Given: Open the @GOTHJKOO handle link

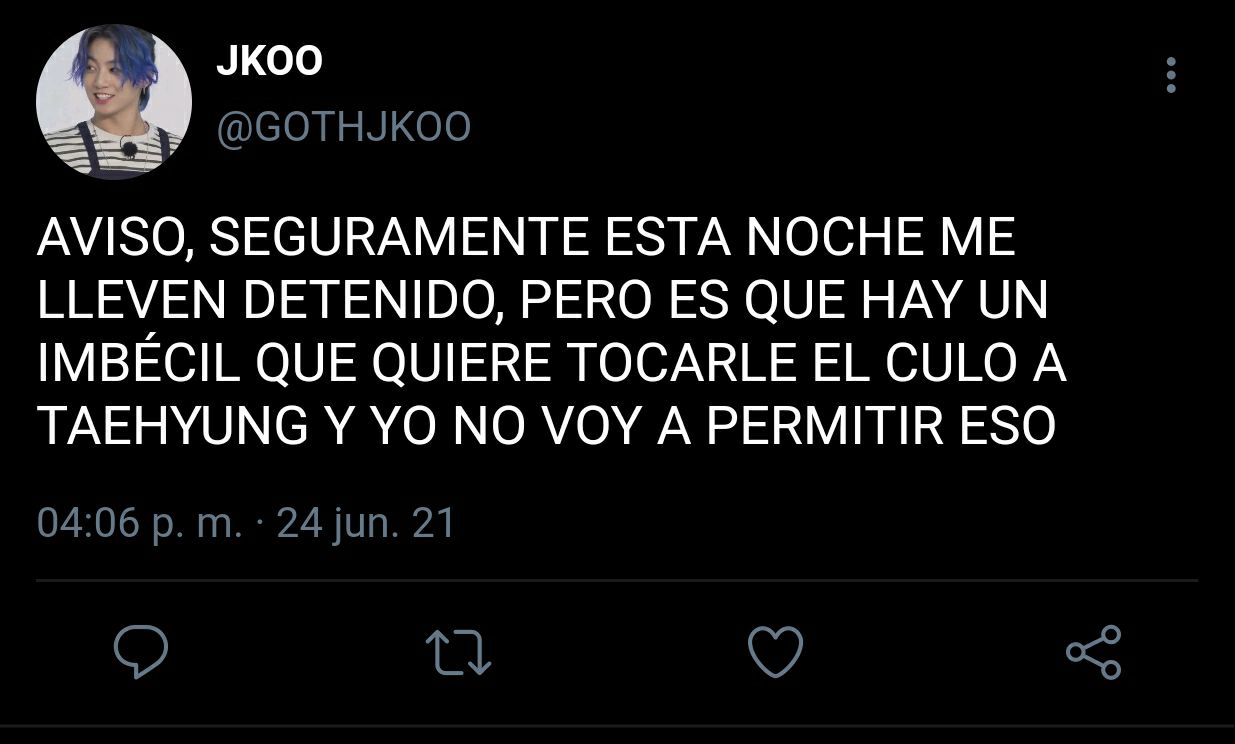Looking at the screenshot, I should 343,128.
